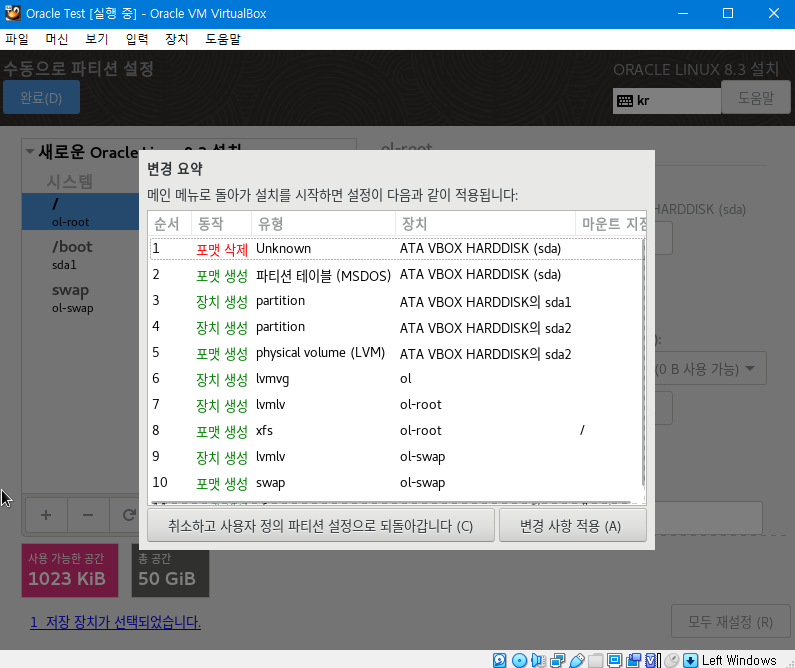Click the CPU virtualization status icon
Screen dimensions: 795x668
pos(653,660)
